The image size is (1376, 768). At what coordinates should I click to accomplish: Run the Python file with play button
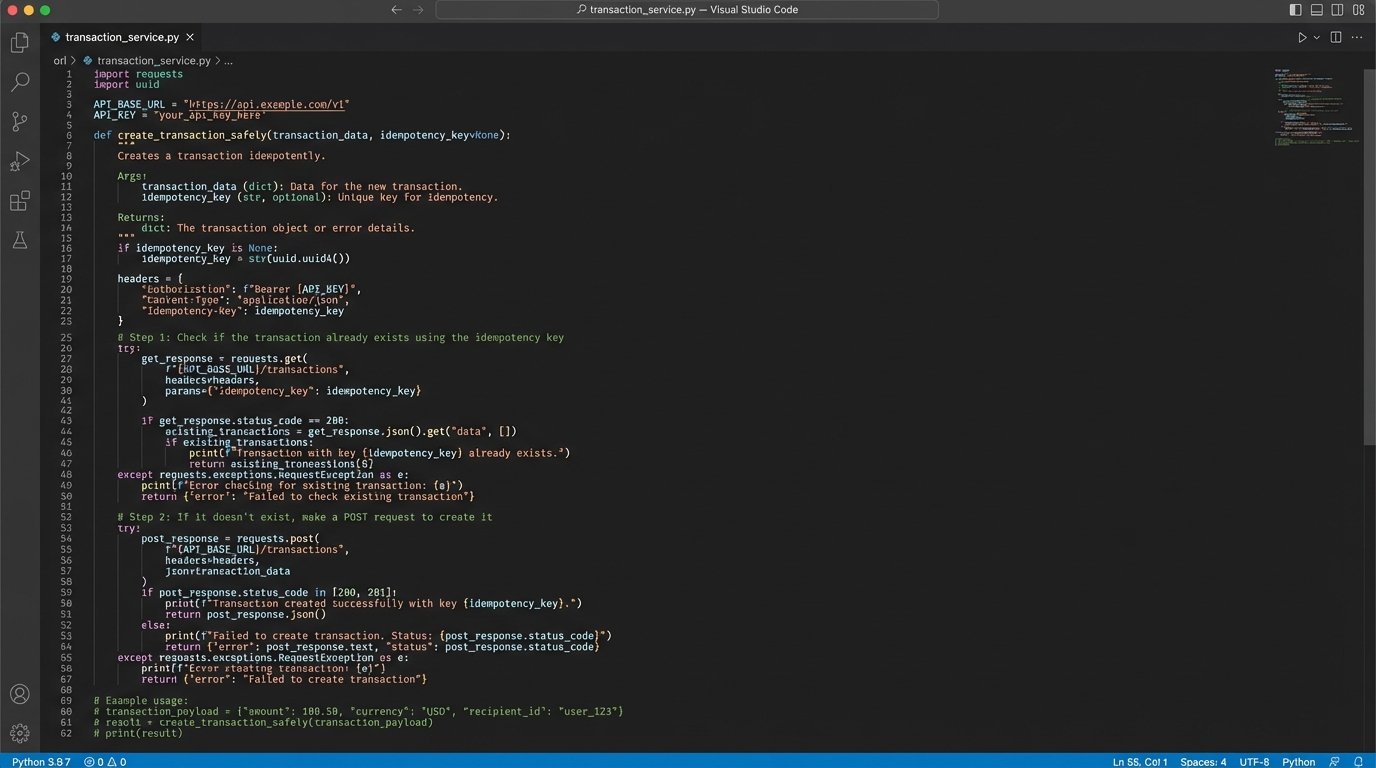click(x=1302, y=37)
